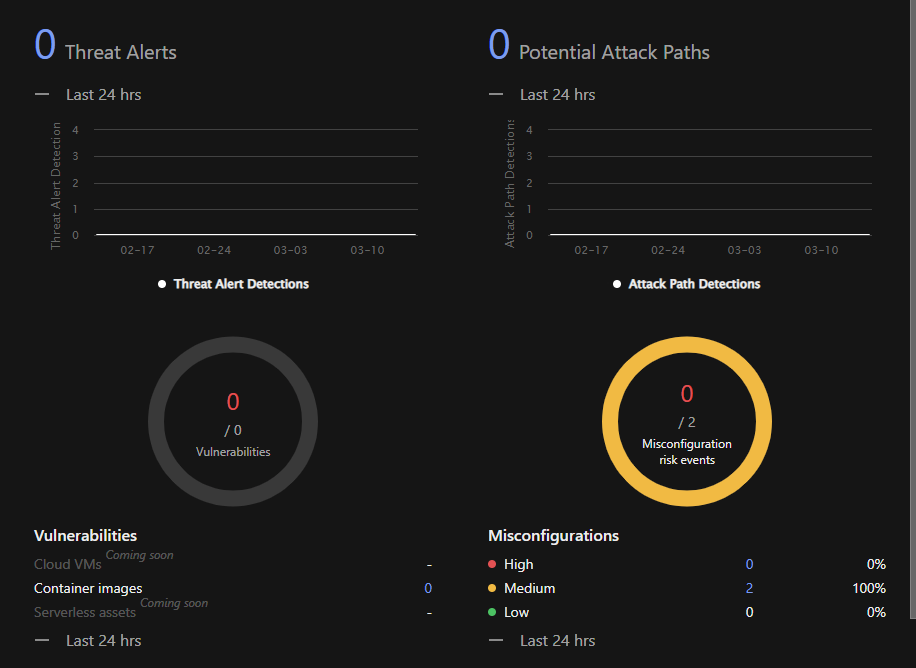Open Last 24 hrs below Misconfigurations
Viewport: 916px width, 668px height.
tap(557, 640)
